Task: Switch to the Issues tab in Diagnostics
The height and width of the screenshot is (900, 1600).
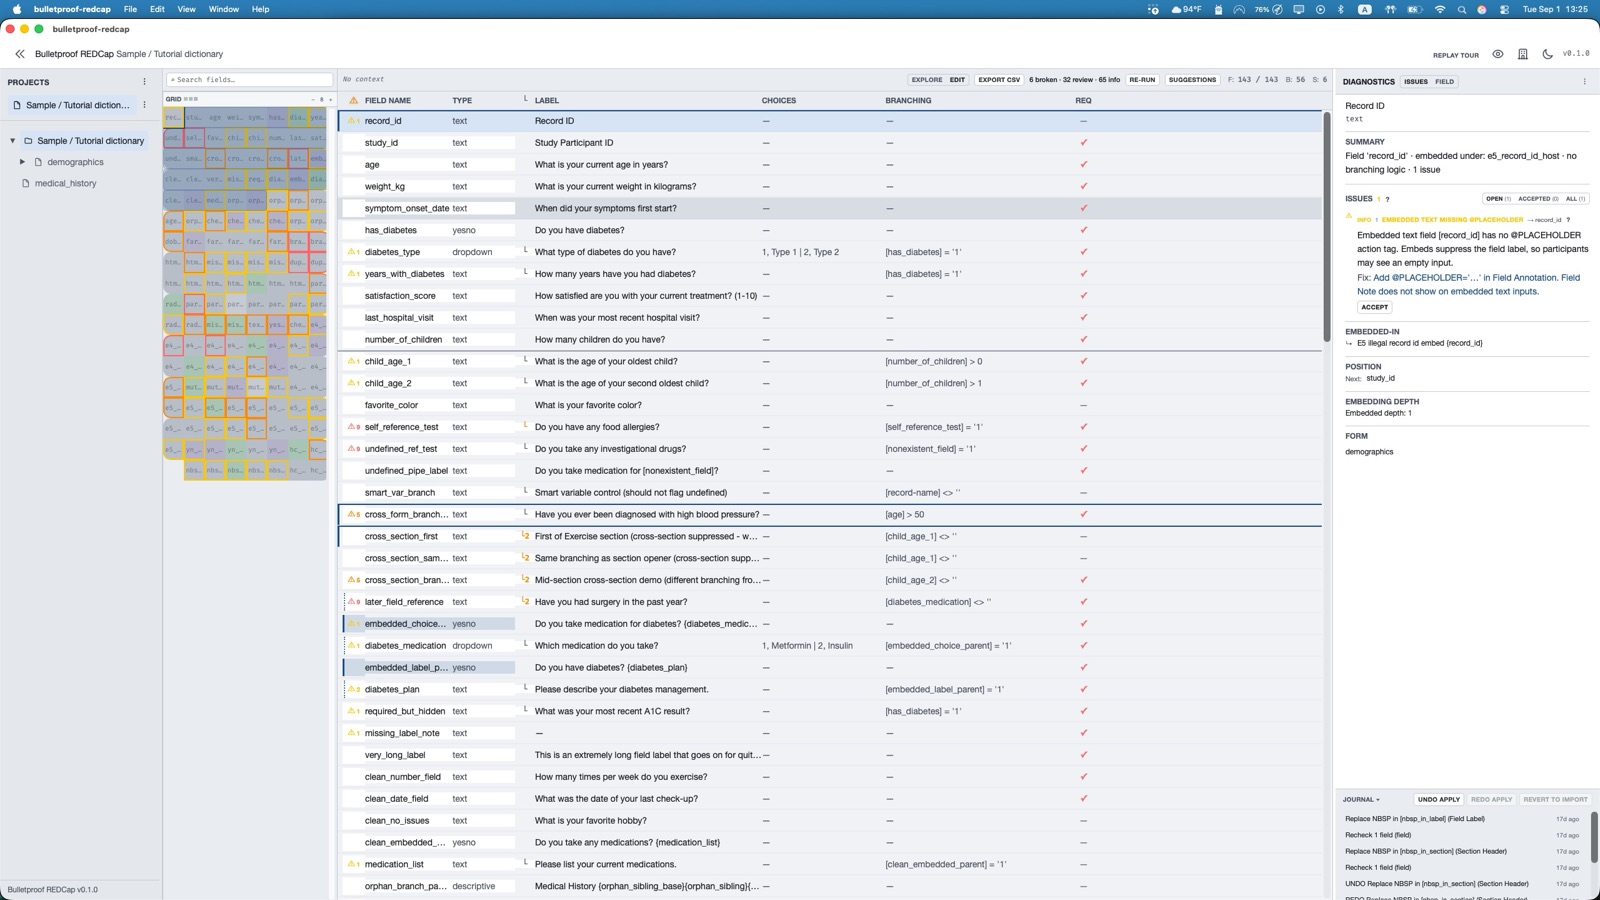Action: coord(1415,82)
